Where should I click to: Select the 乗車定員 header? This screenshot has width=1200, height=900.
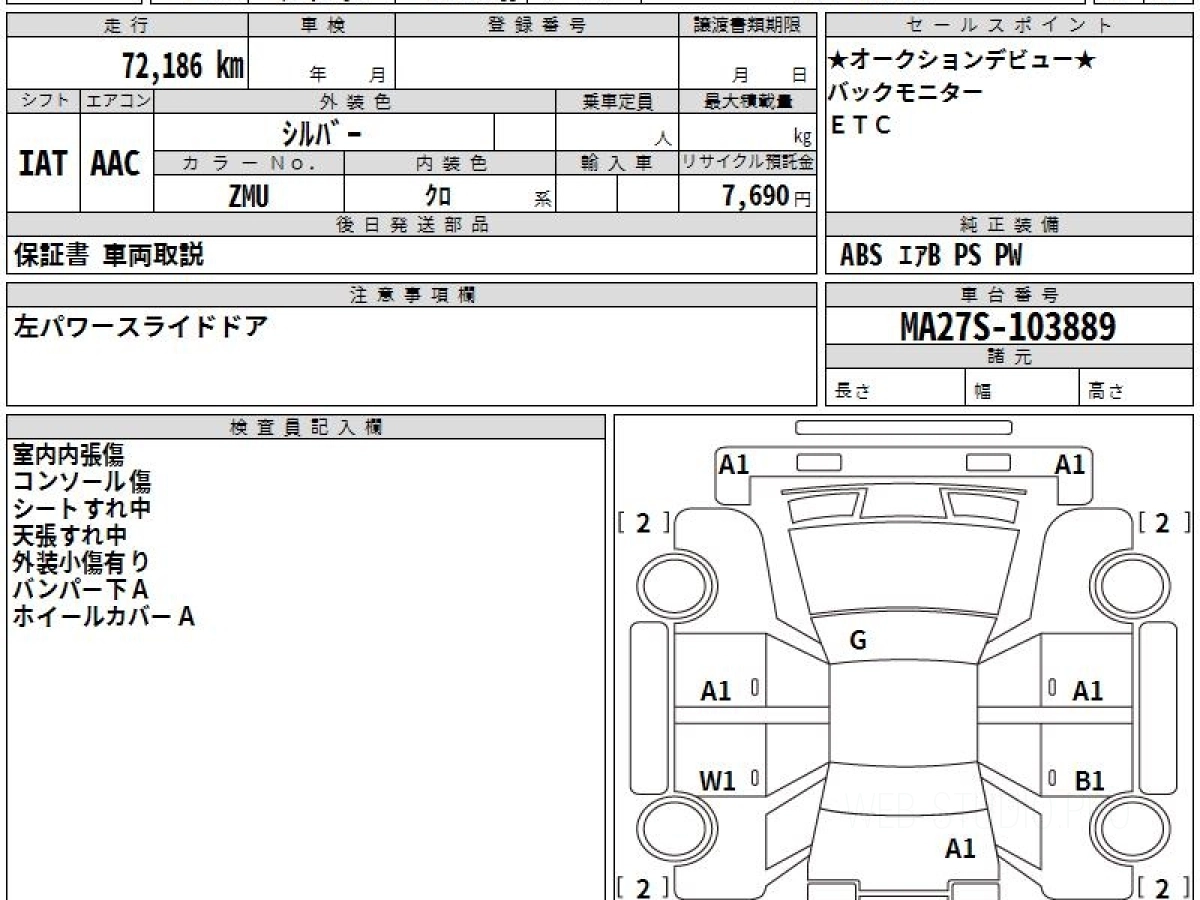(x=617, y=101)
